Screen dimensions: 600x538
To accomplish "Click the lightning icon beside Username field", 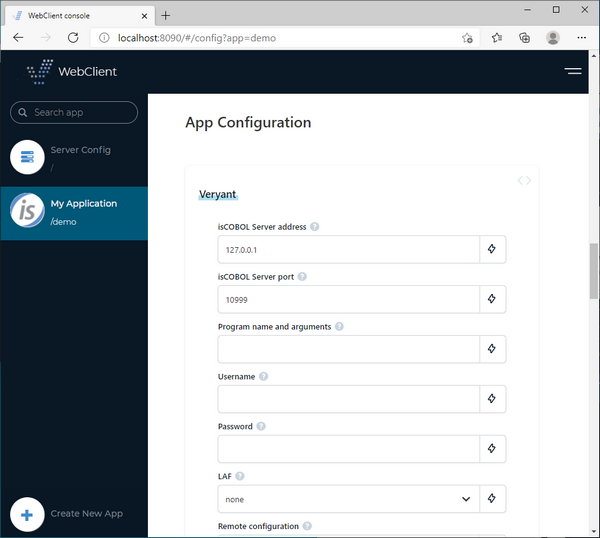I will point(492,399).
